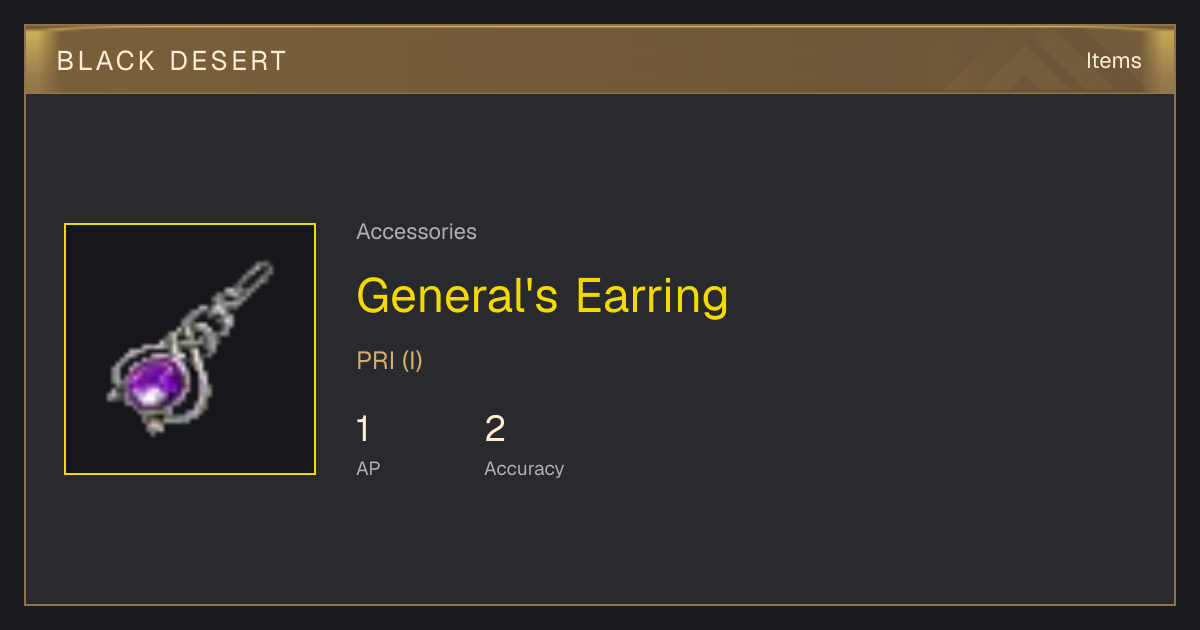The image size is (1200, 630).
Task: Select the PRI enhancement text
Action: coord(376,361)
